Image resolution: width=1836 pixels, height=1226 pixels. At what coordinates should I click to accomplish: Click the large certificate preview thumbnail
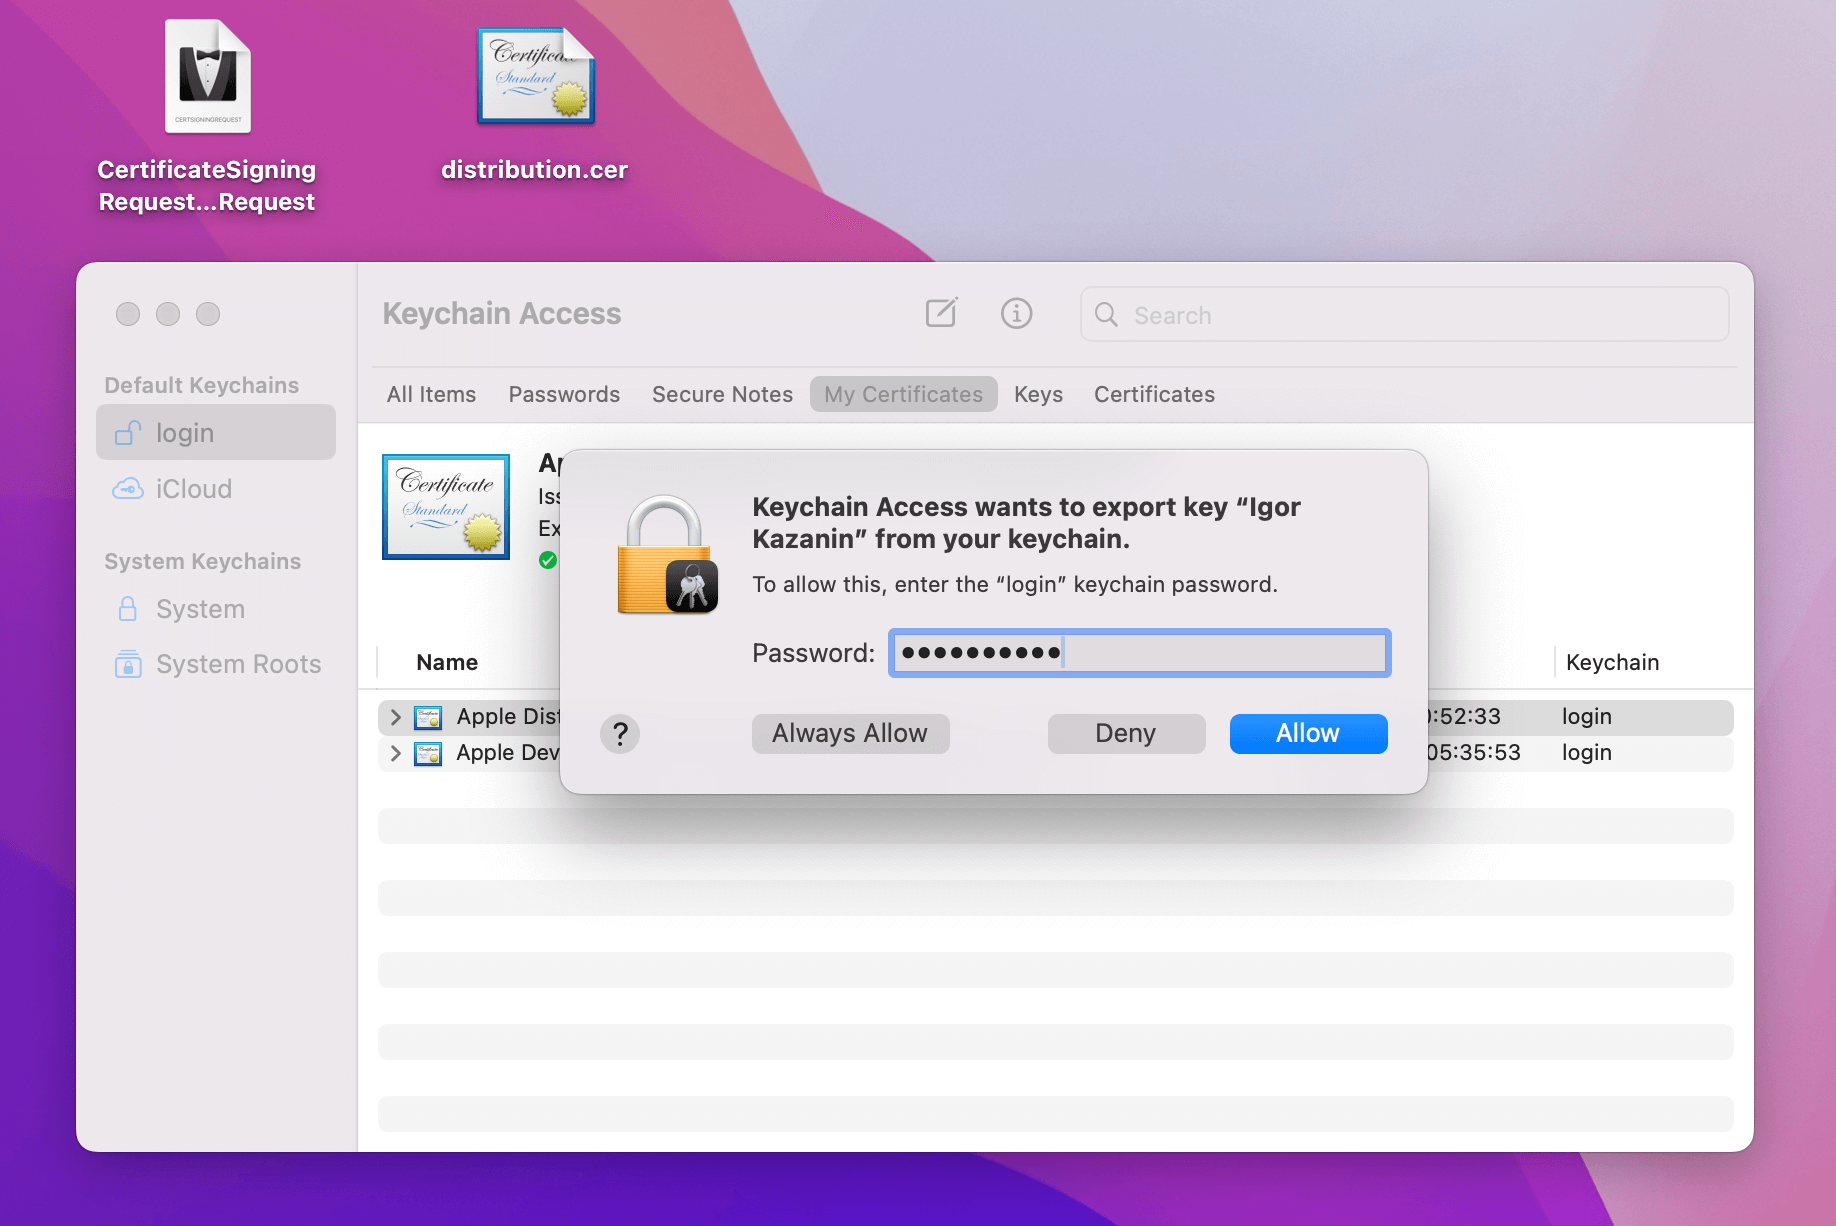(x=446, y=506)
